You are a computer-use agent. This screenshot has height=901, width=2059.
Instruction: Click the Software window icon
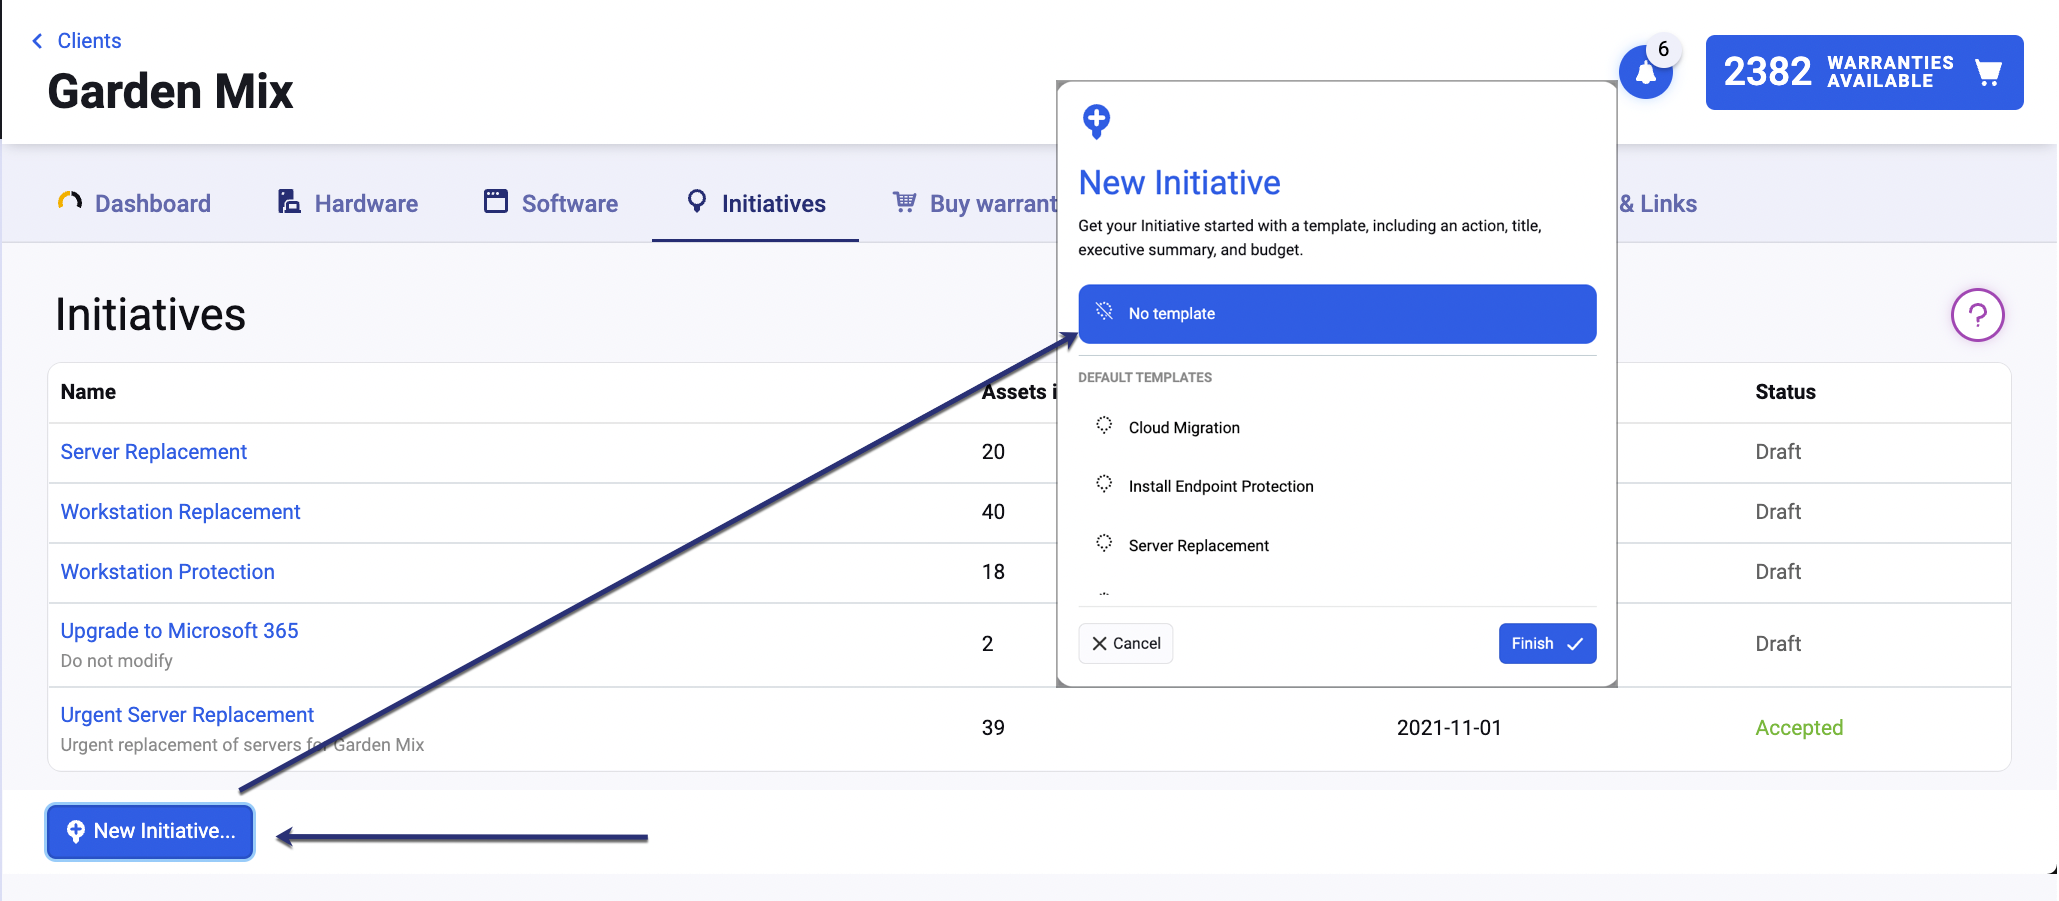pos(496,201)
